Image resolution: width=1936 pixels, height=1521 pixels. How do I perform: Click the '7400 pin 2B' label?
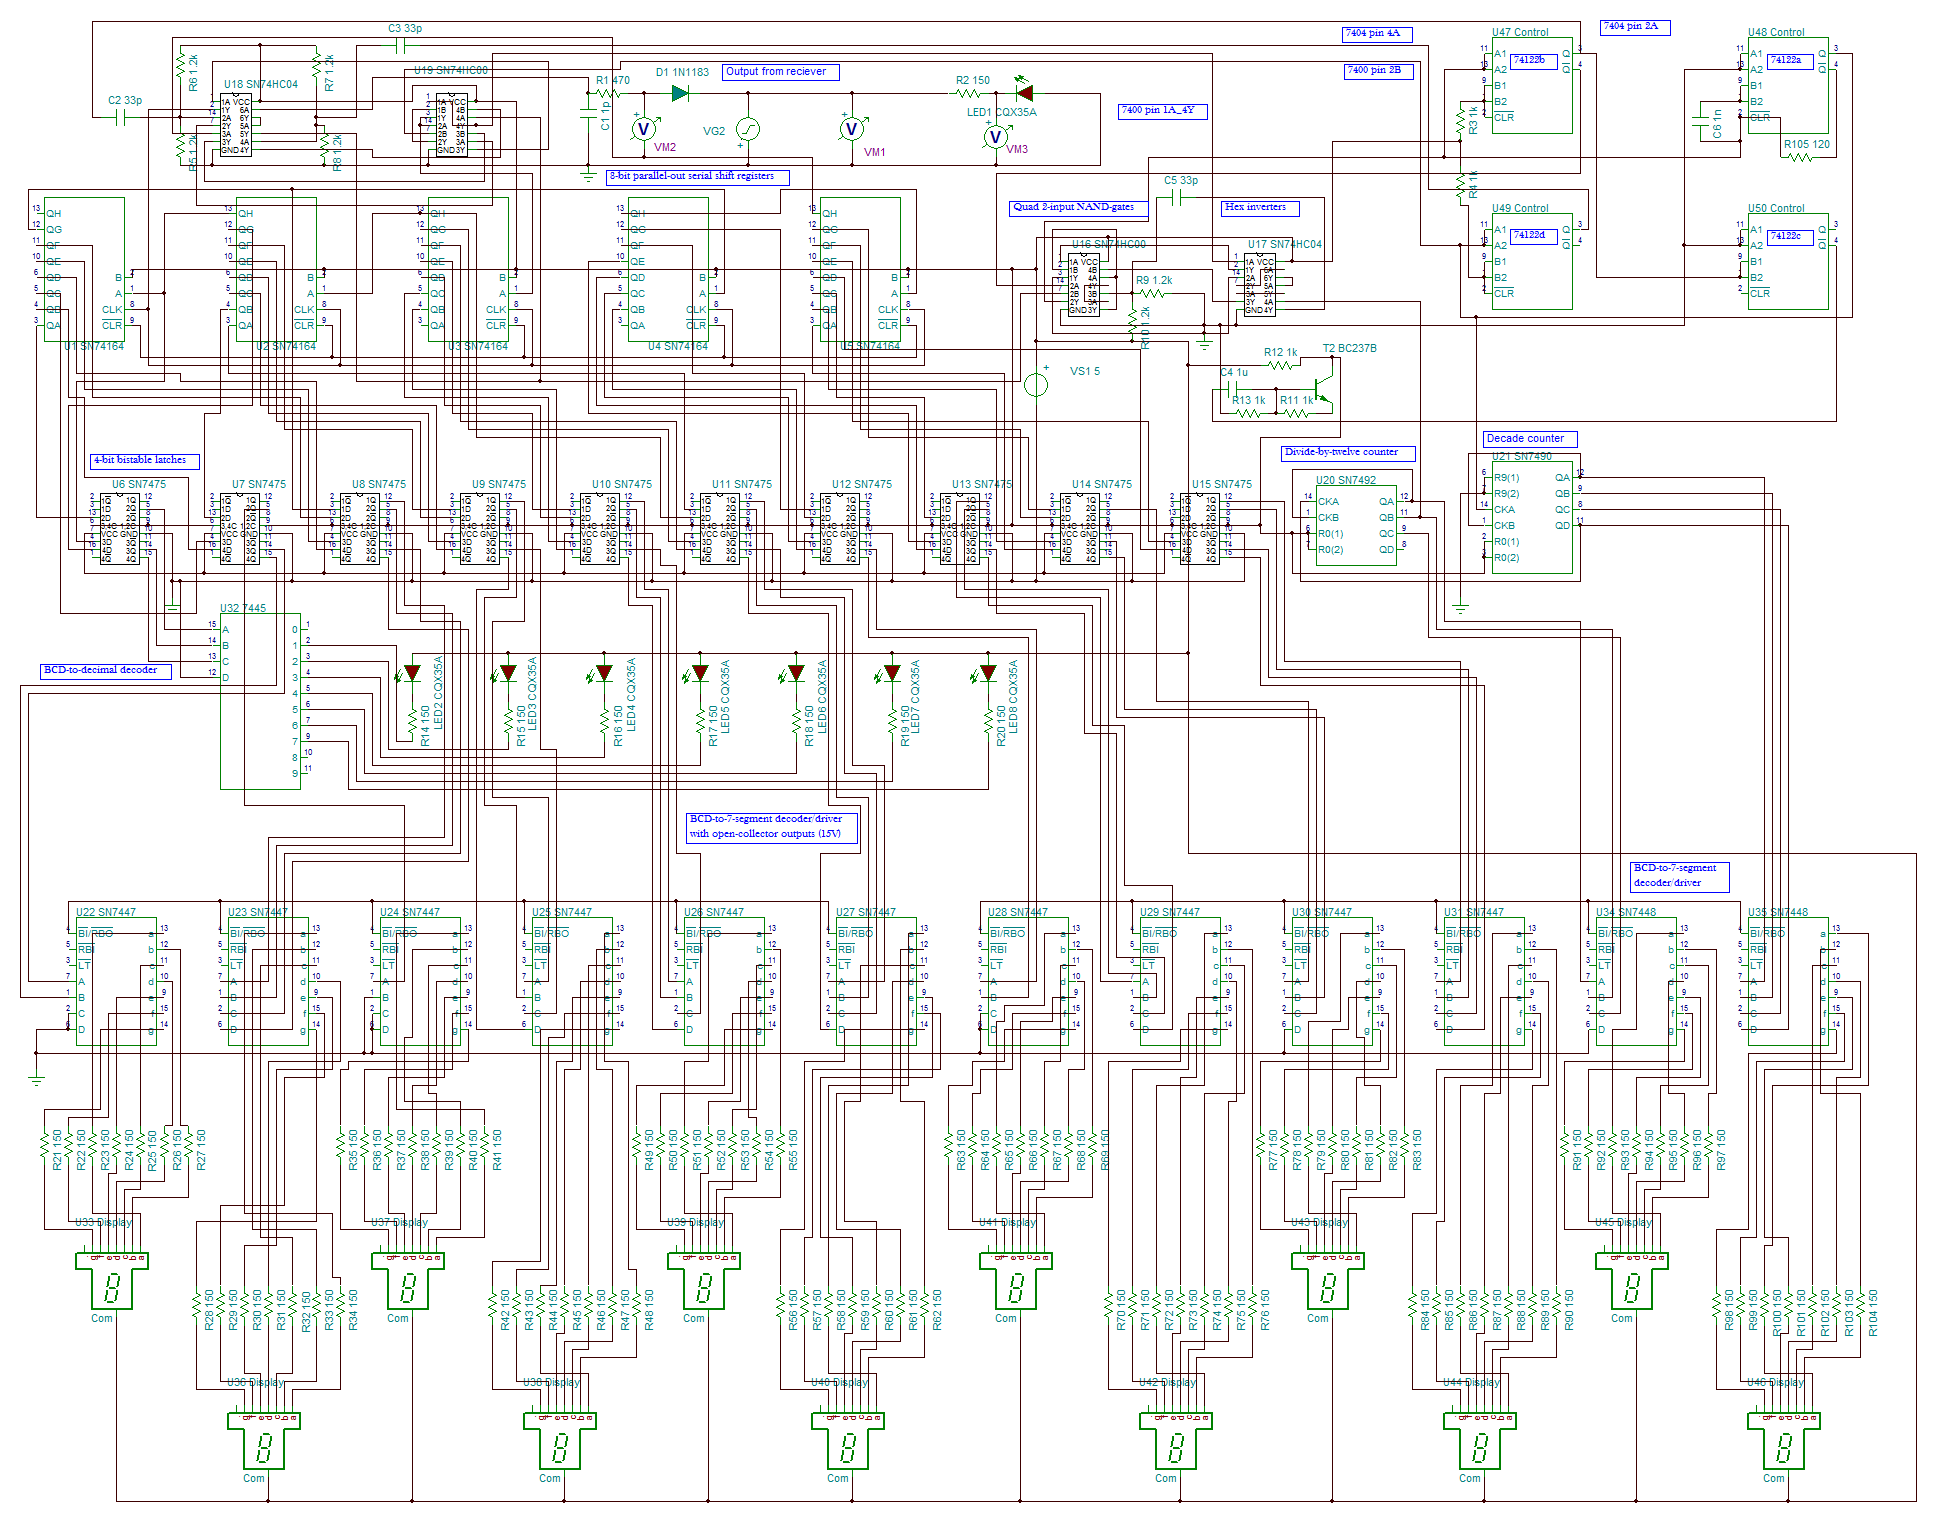coord(1378,71)
